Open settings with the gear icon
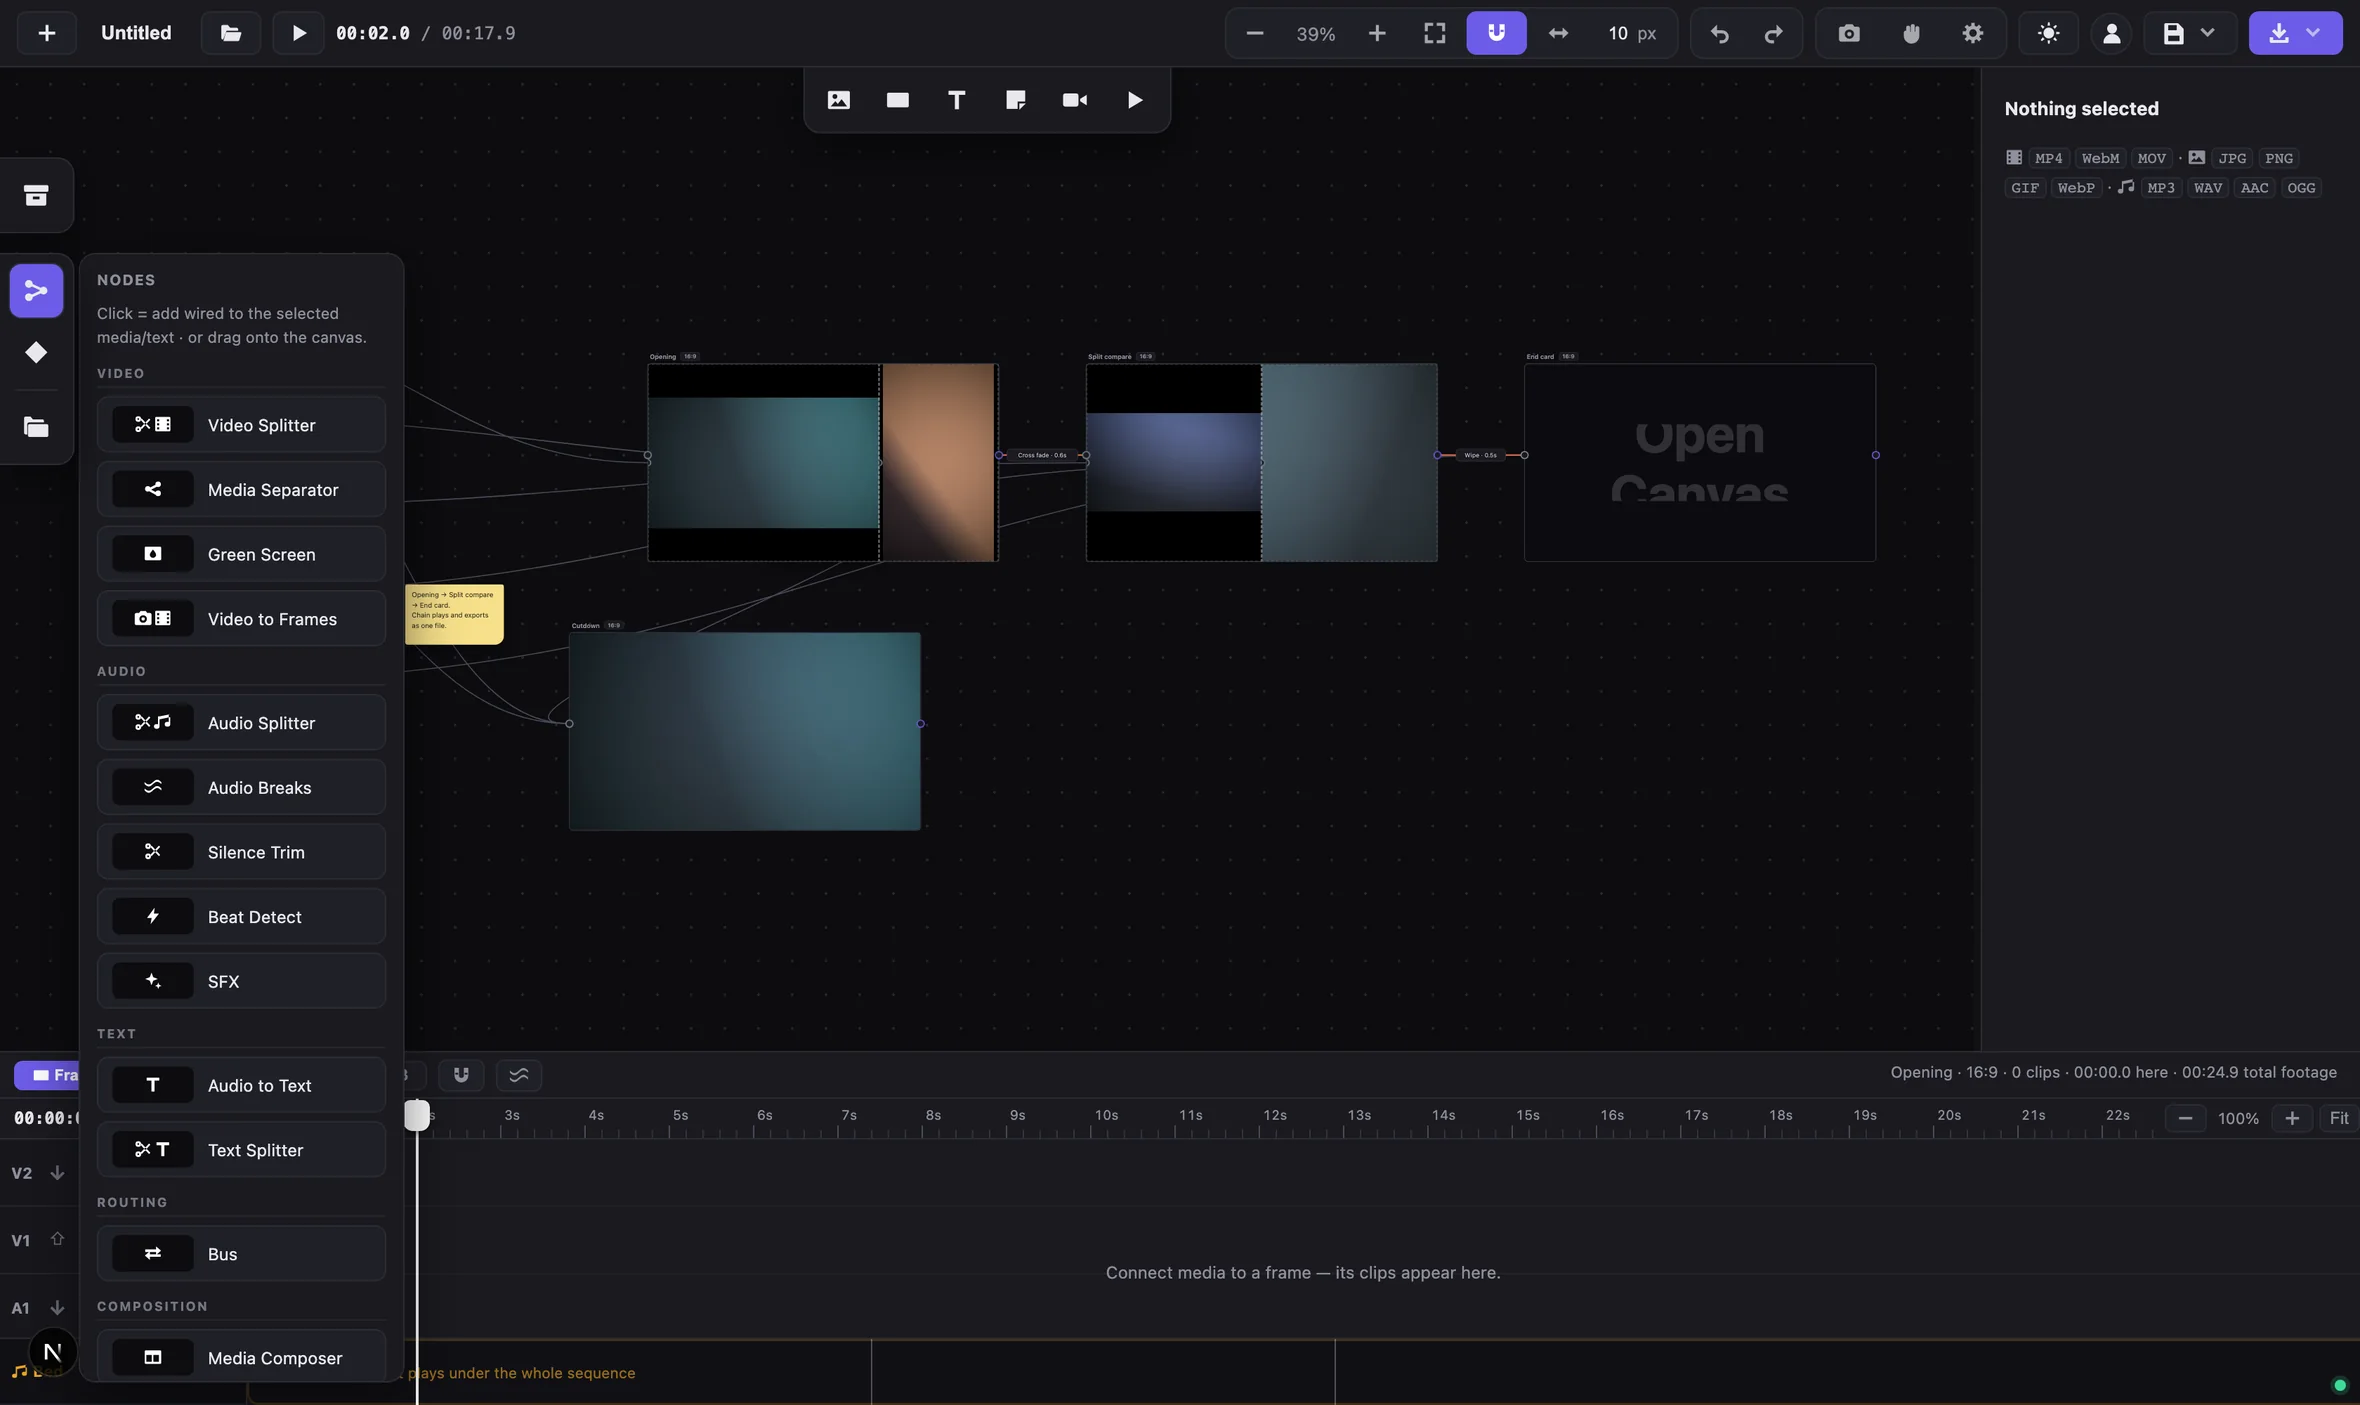Screen dimensions: 2360x1405 tap(1972, 33)
